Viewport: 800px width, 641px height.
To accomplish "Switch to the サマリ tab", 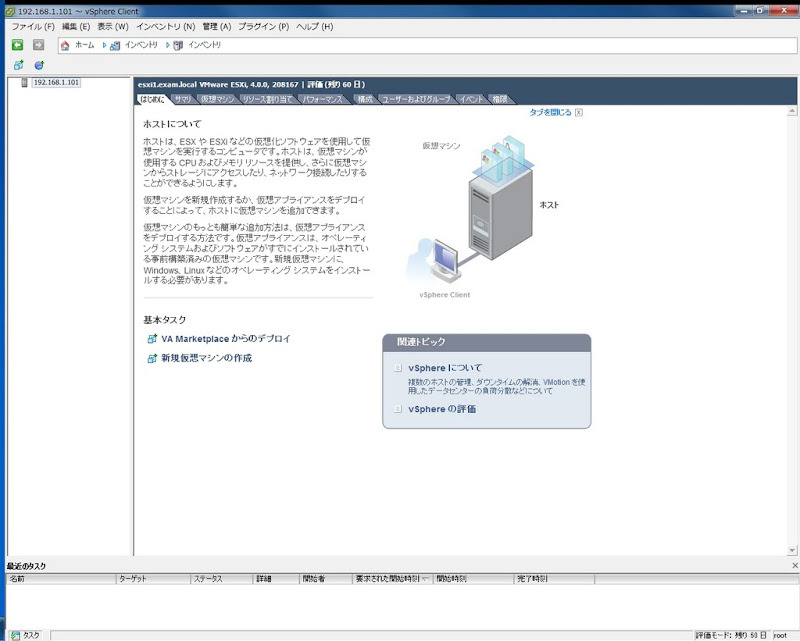I will pos(183,99).
